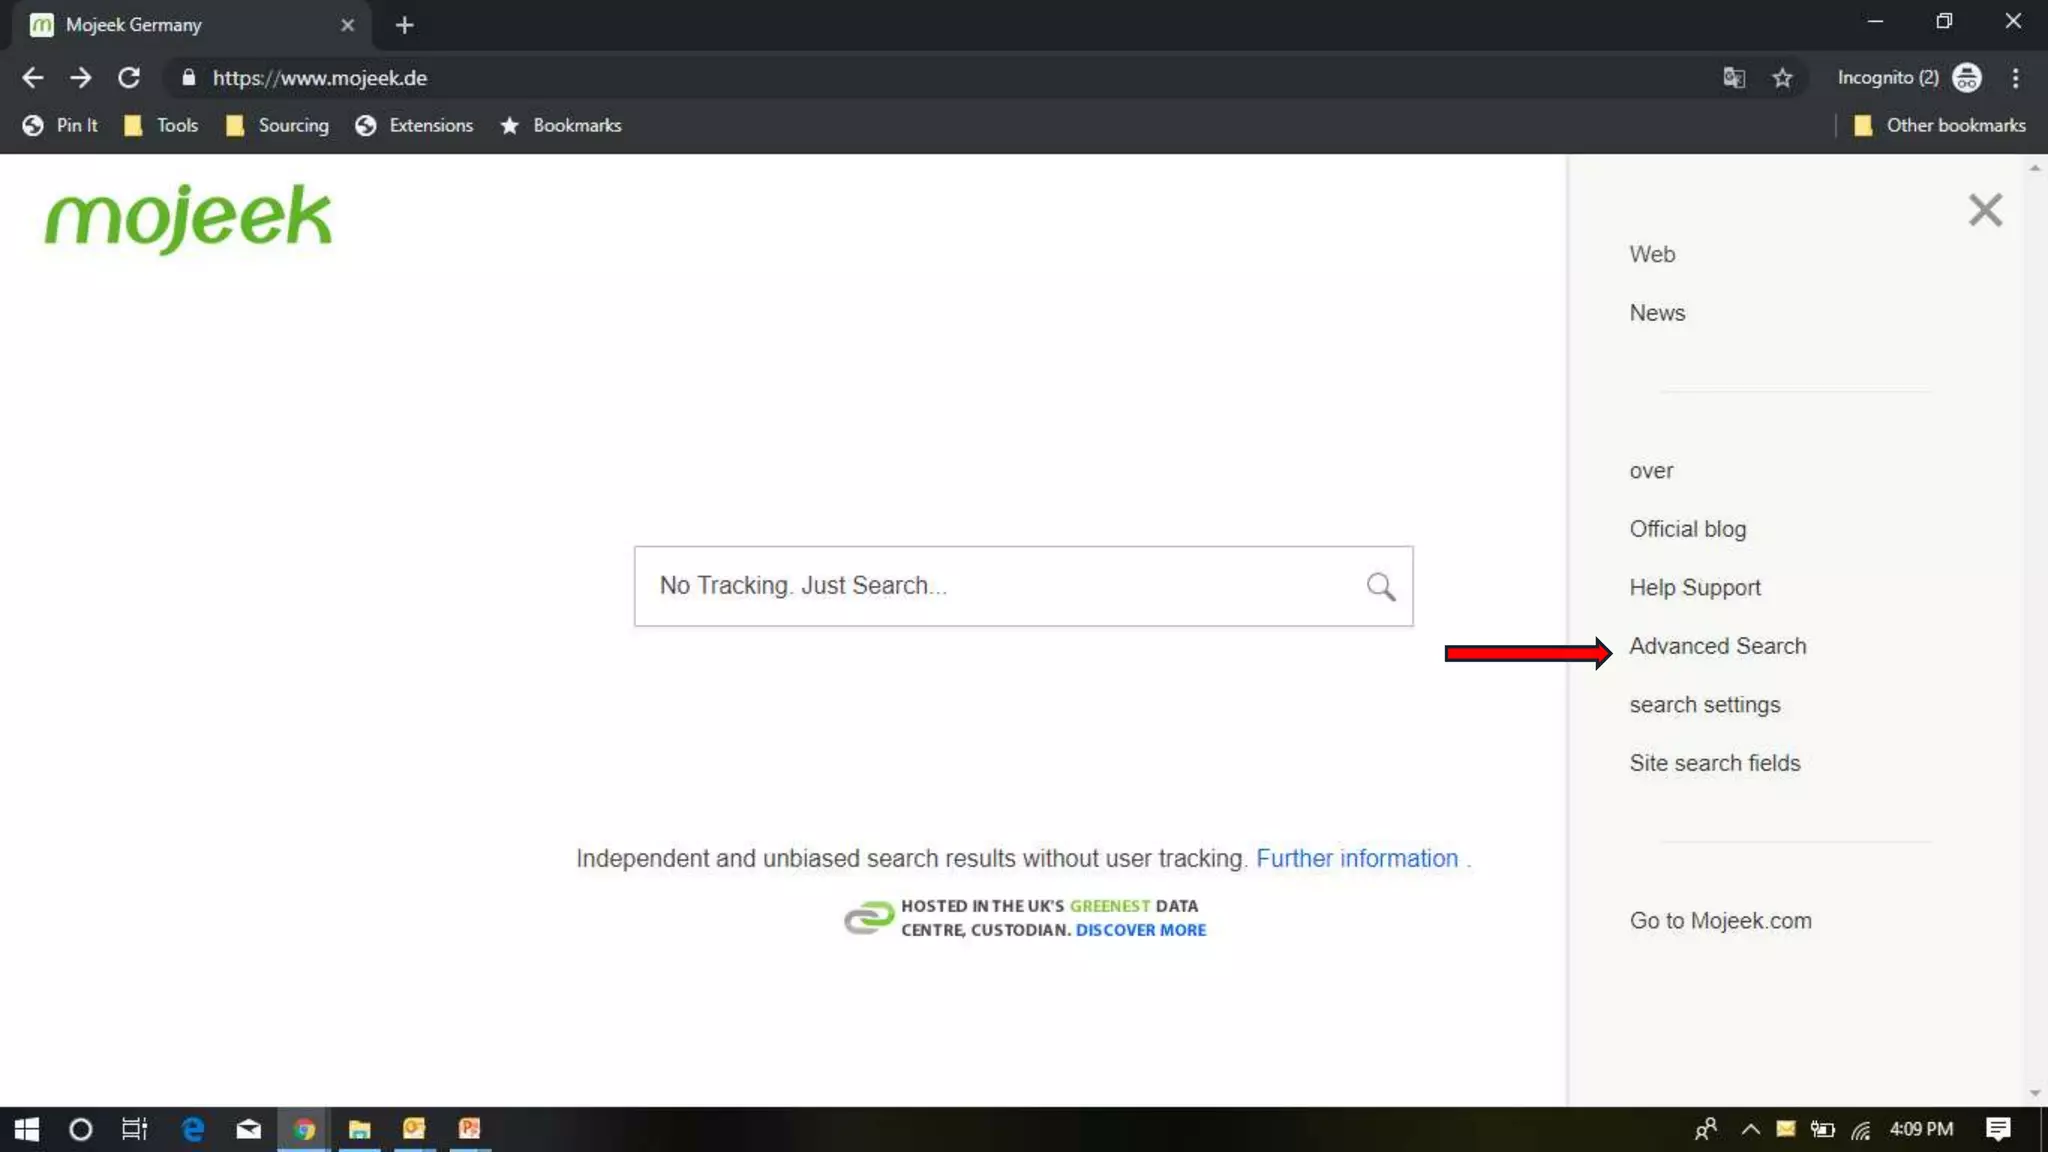
Task: Go back with browser back arrow
Action: (33, 78)
